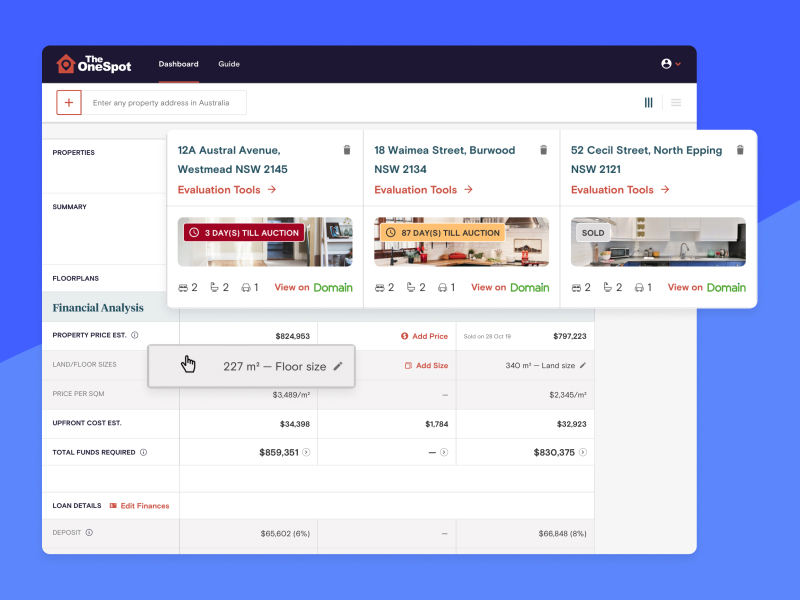Click bathroom icon on Cecil Street card
The image size is (800, 600).
pyautogui.click(x=607, y=288)
